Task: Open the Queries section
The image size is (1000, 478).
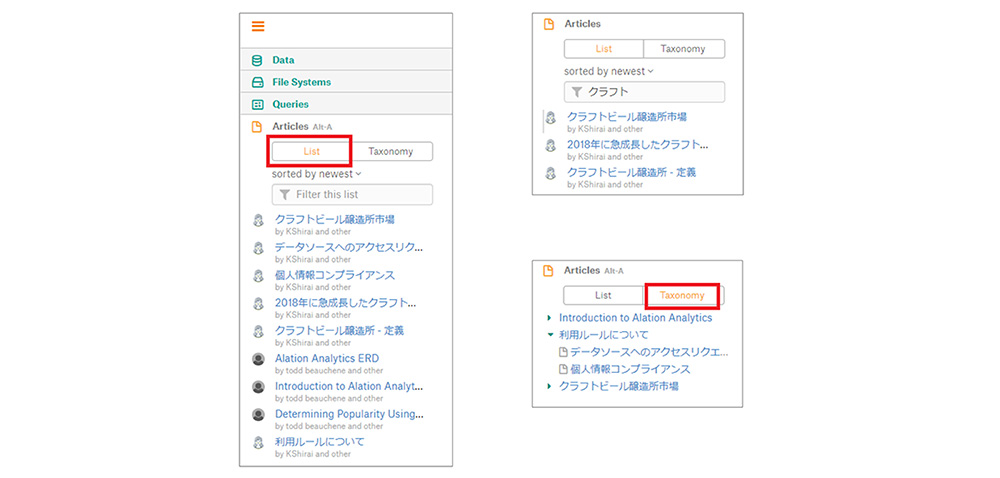Action: tap(290, 104)
